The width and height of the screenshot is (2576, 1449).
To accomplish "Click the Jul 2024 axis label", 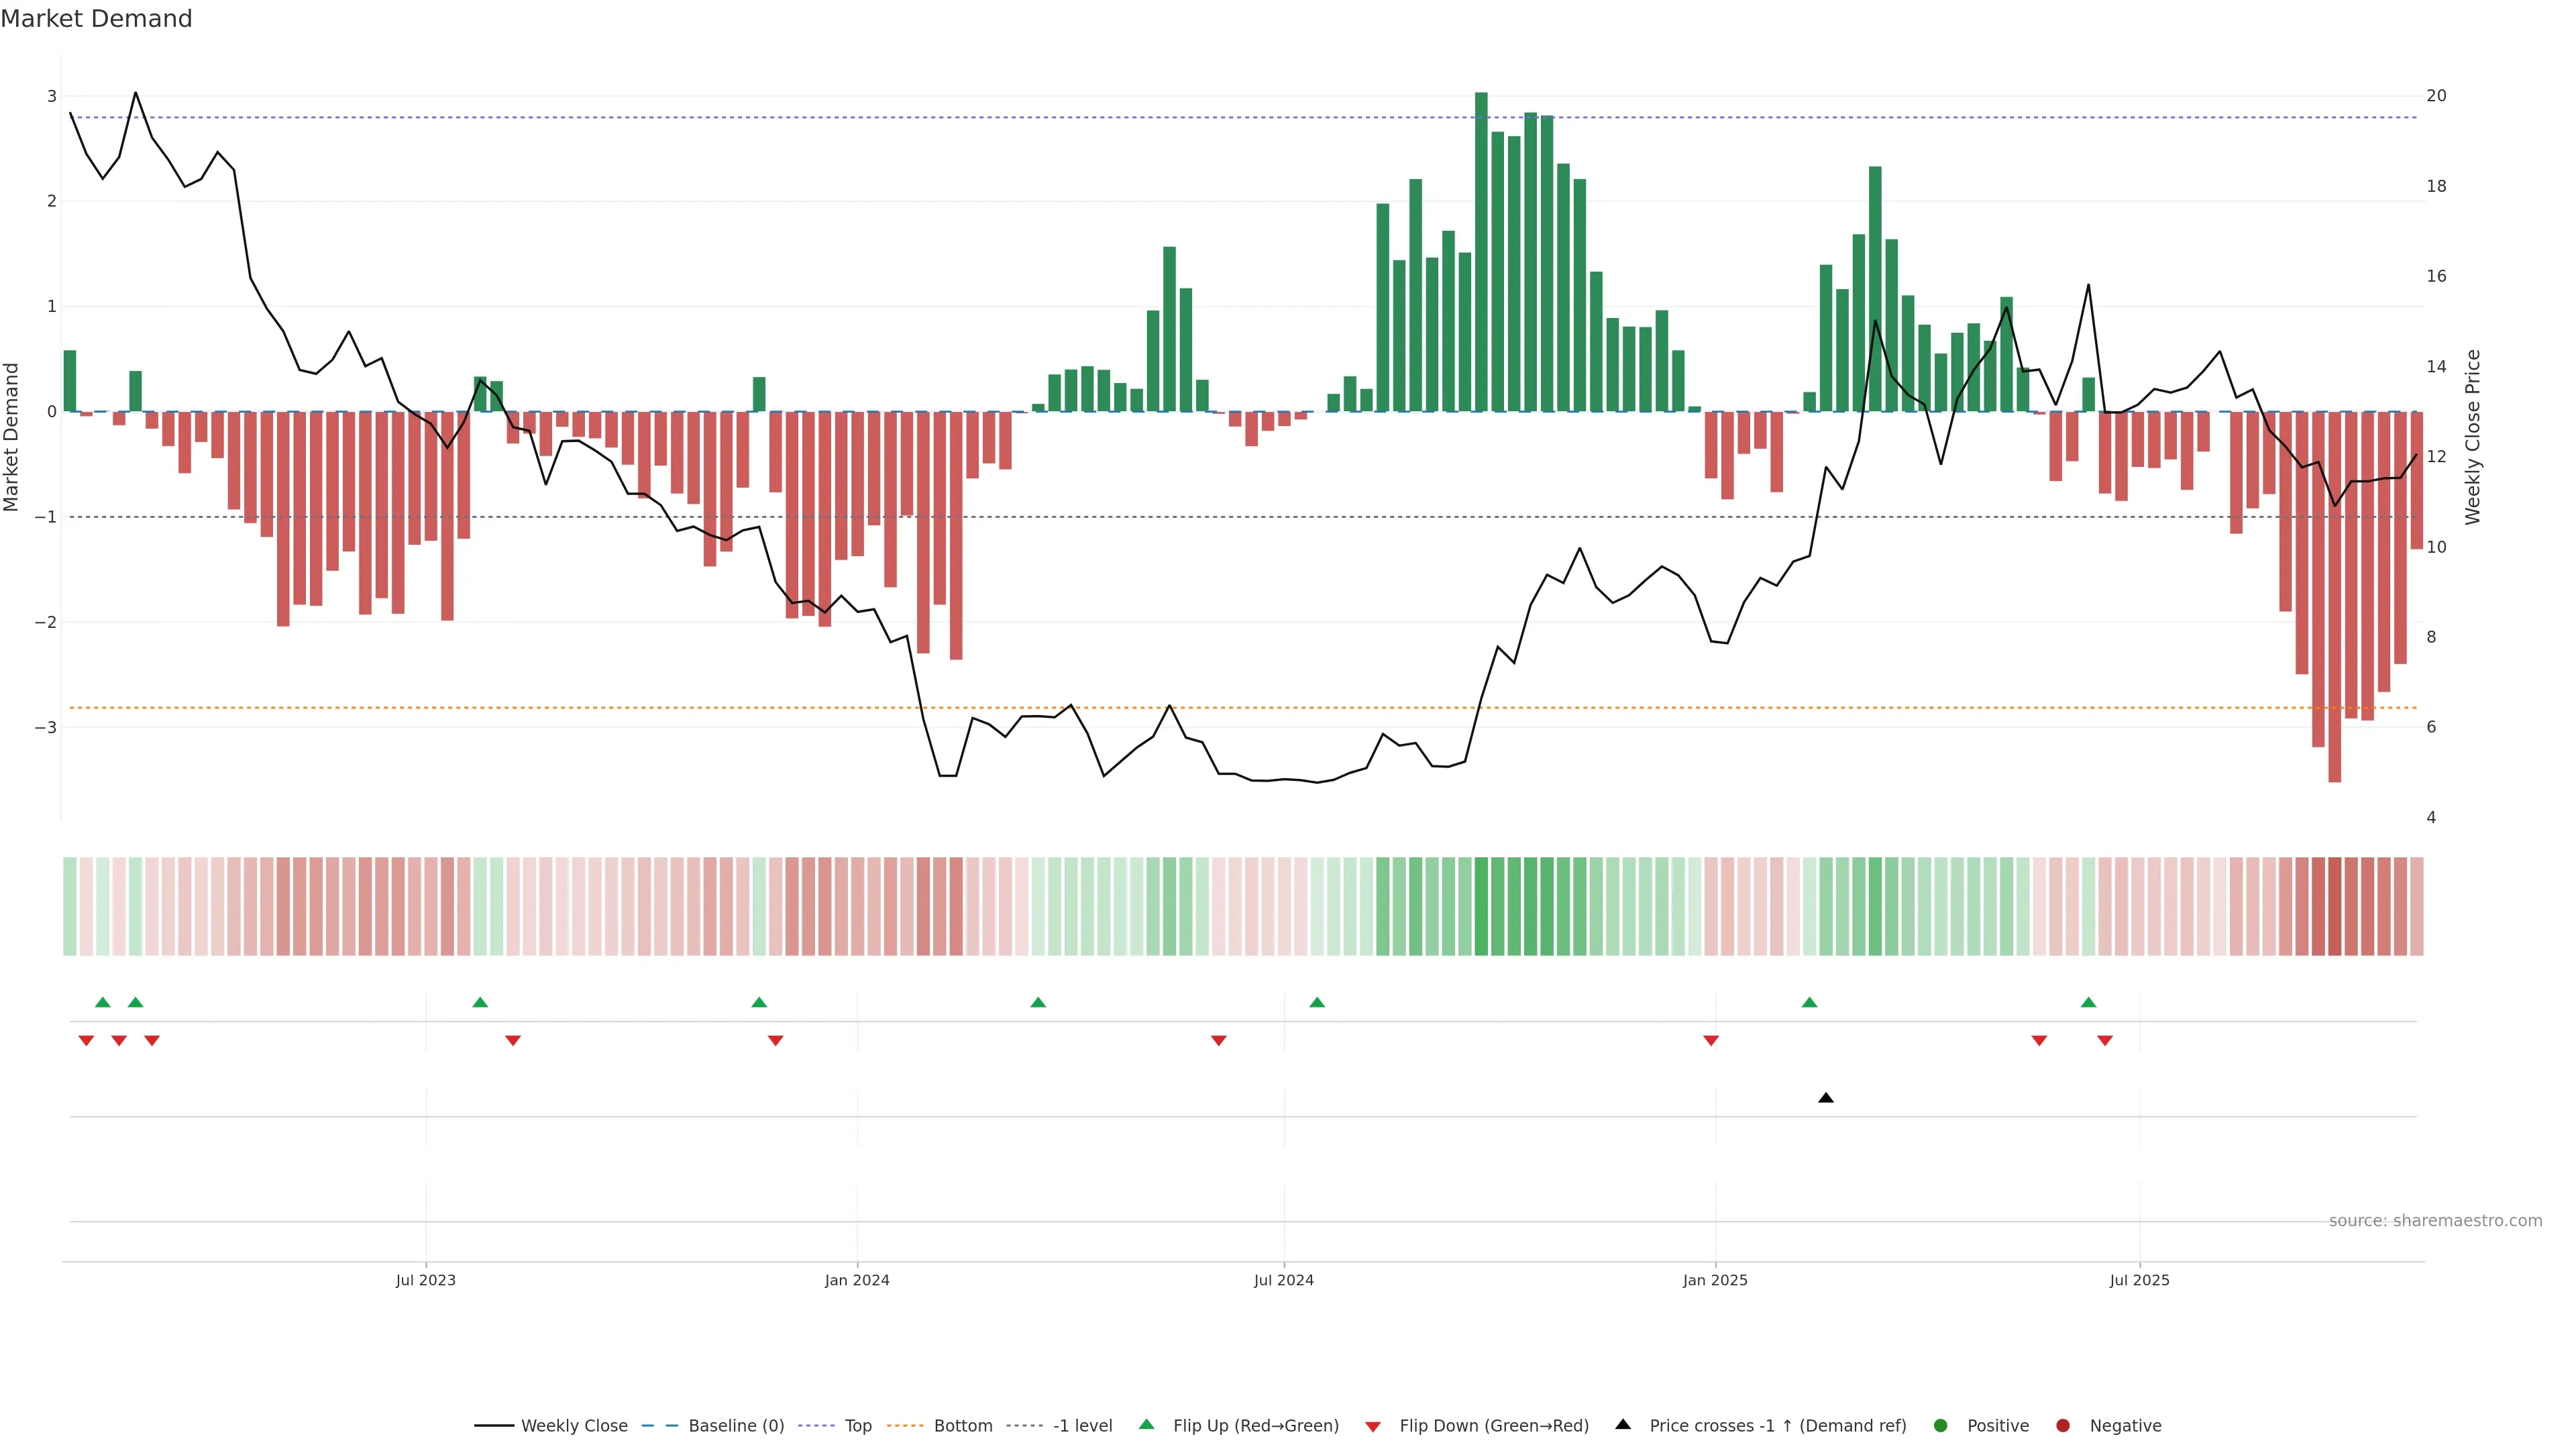I will 1283,1280.
